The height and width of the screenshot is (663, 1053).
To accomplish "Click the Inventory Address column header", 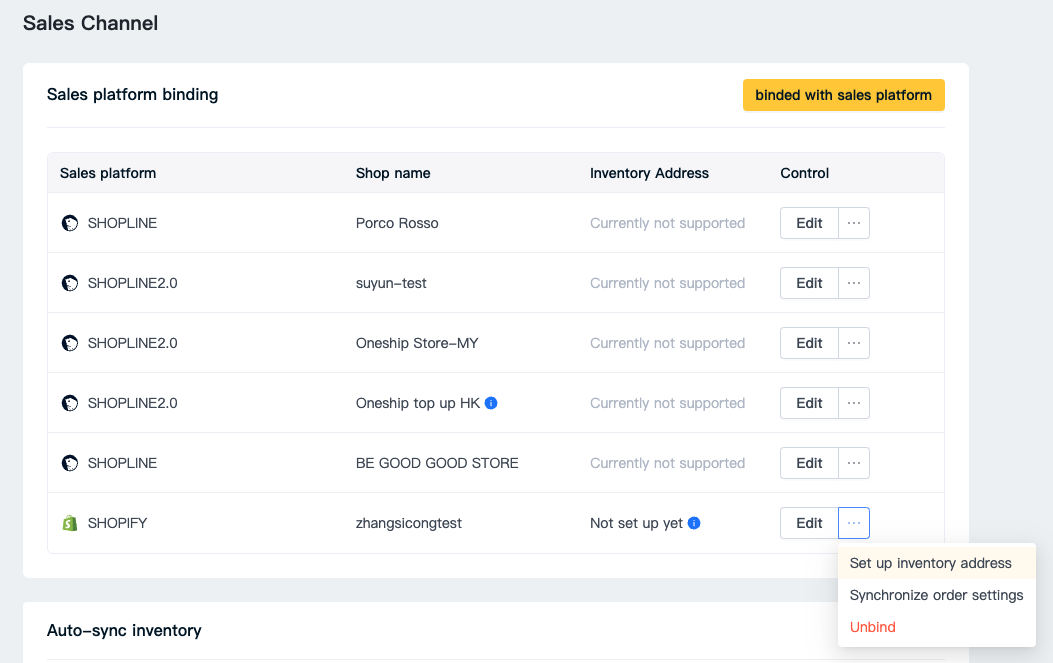I will click(649, 173).
